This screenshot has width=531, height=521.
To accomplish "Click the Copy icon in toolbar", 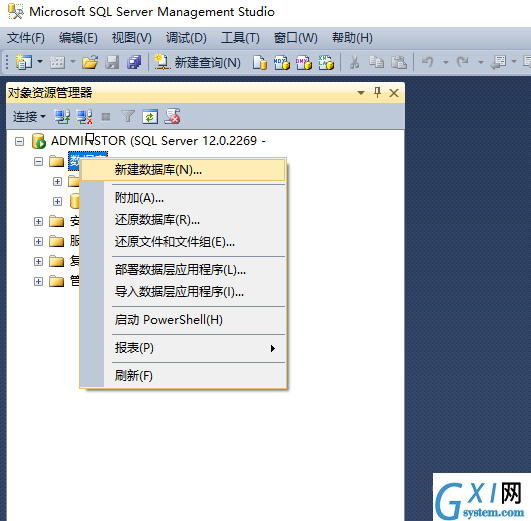I will 376,62.
